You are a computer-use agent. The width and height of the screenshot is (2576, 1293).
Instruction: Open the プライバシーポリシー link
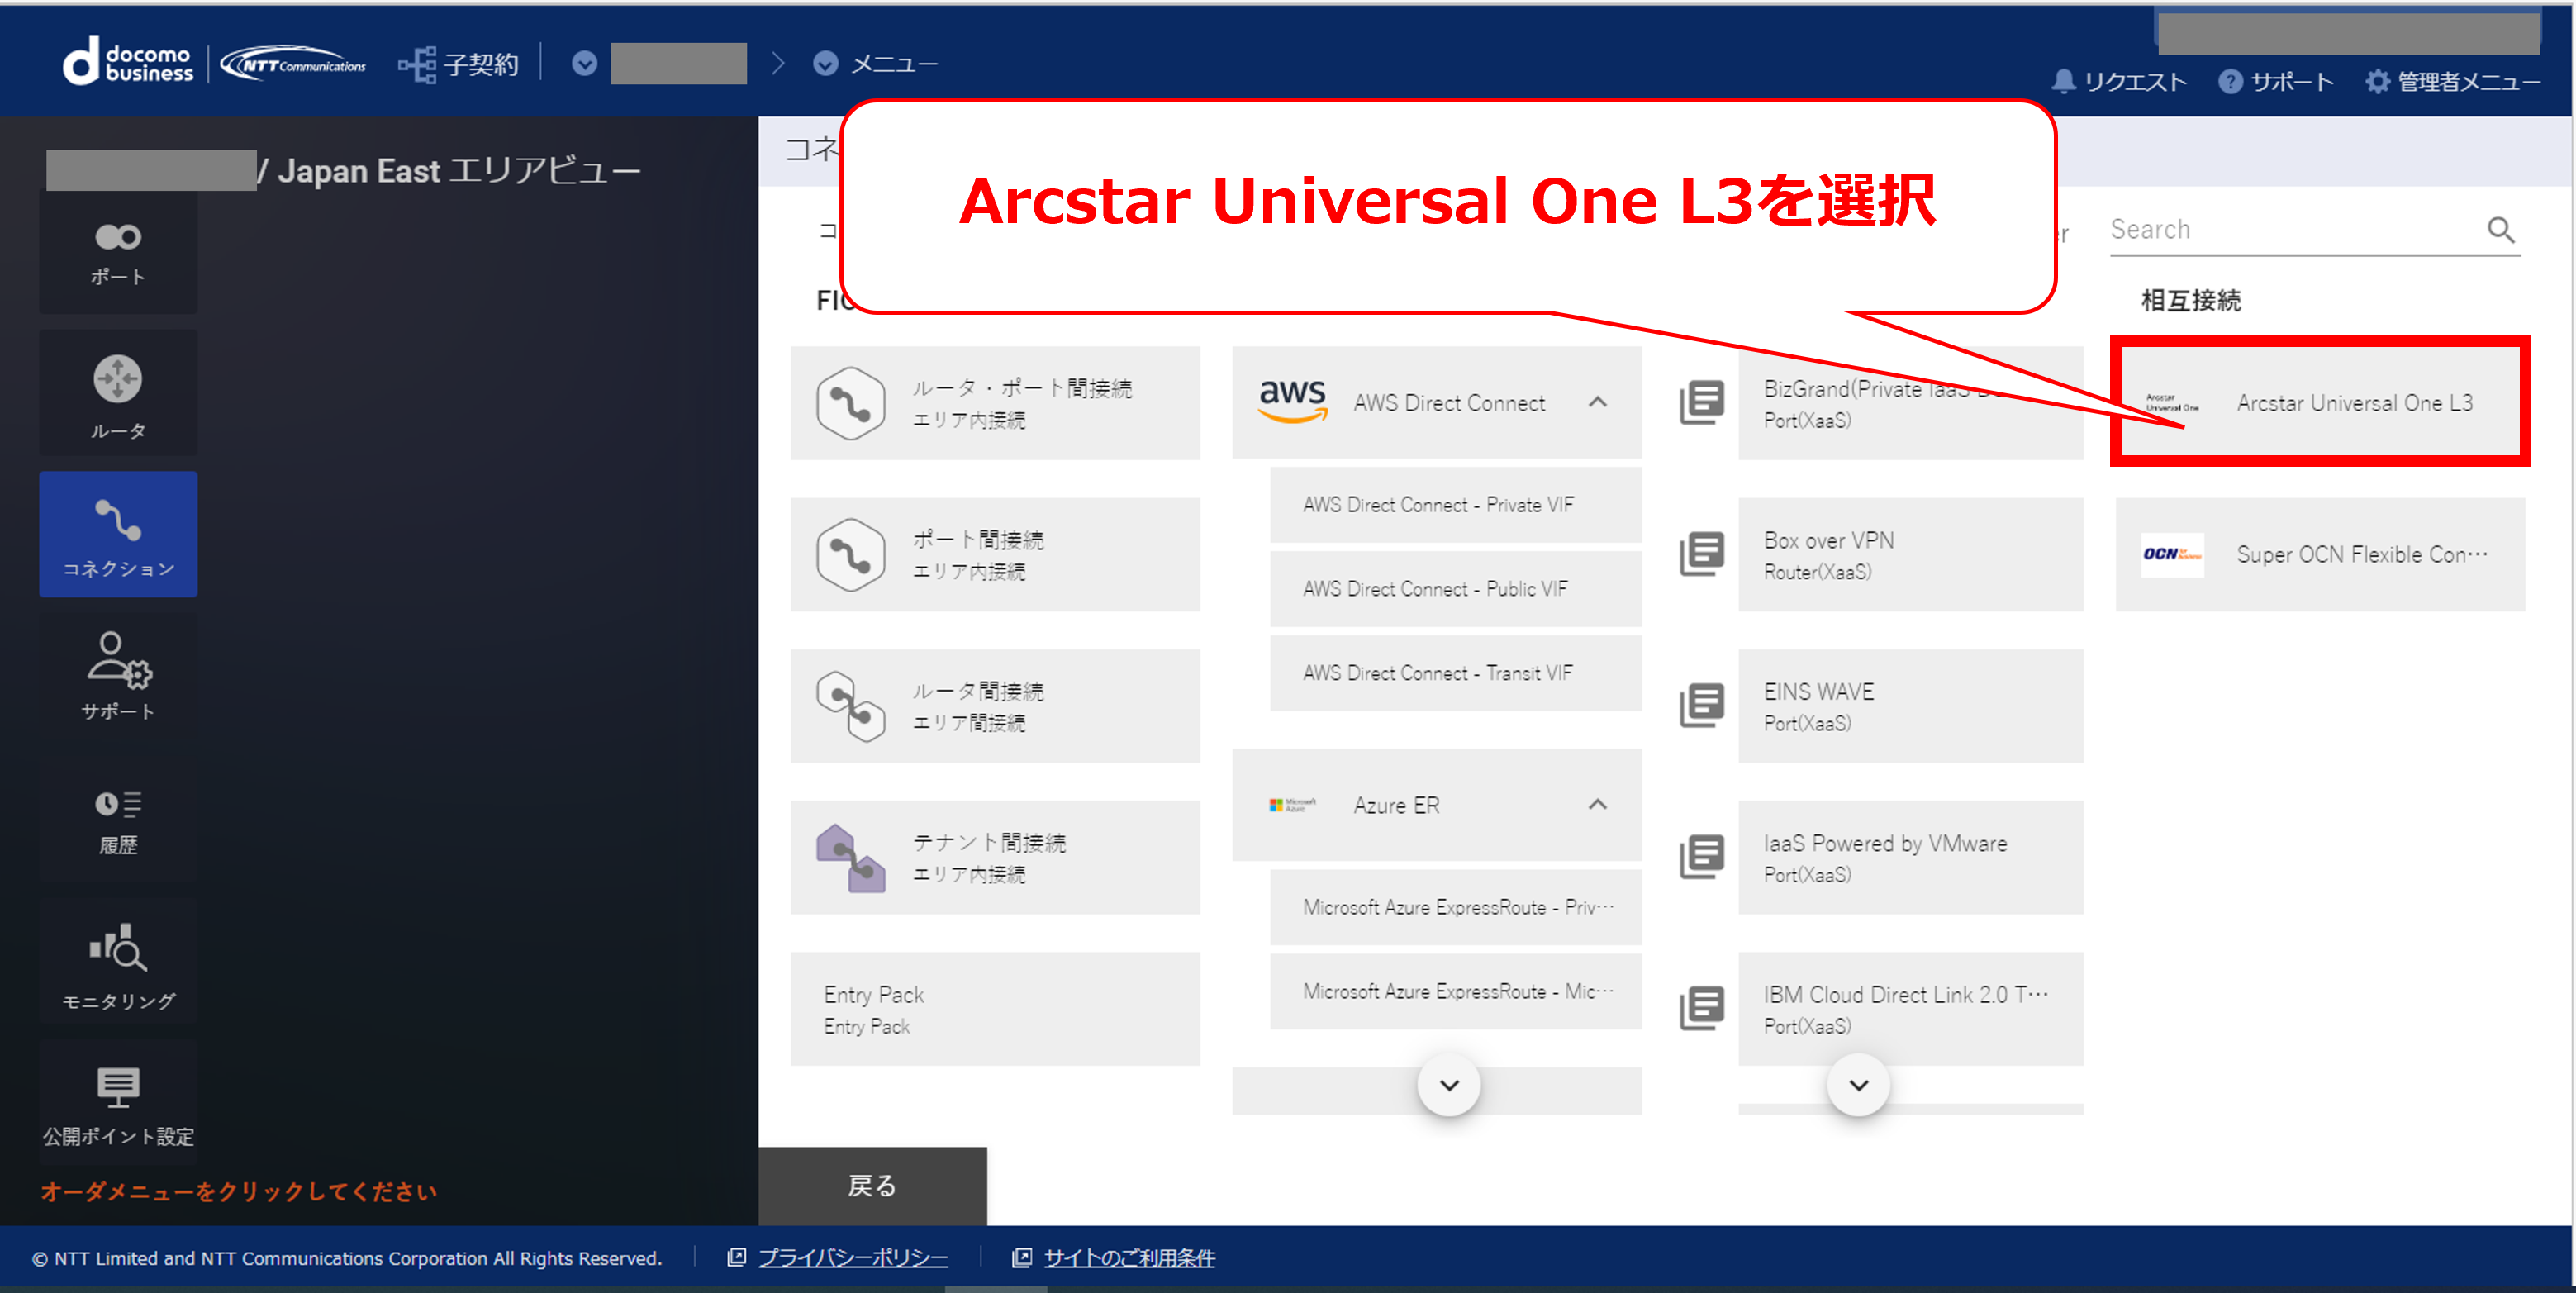[852, 1258]
